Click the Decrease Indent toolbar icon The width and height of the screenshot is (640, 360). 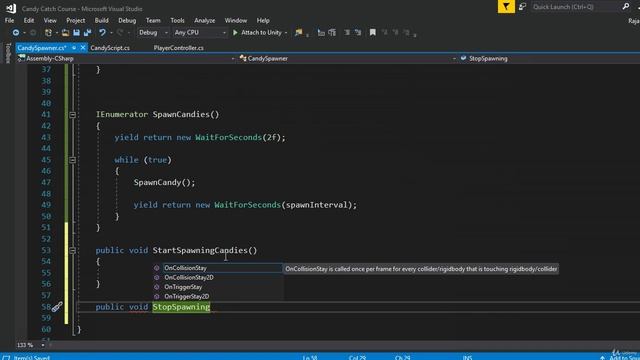click(x=347, y=33)
